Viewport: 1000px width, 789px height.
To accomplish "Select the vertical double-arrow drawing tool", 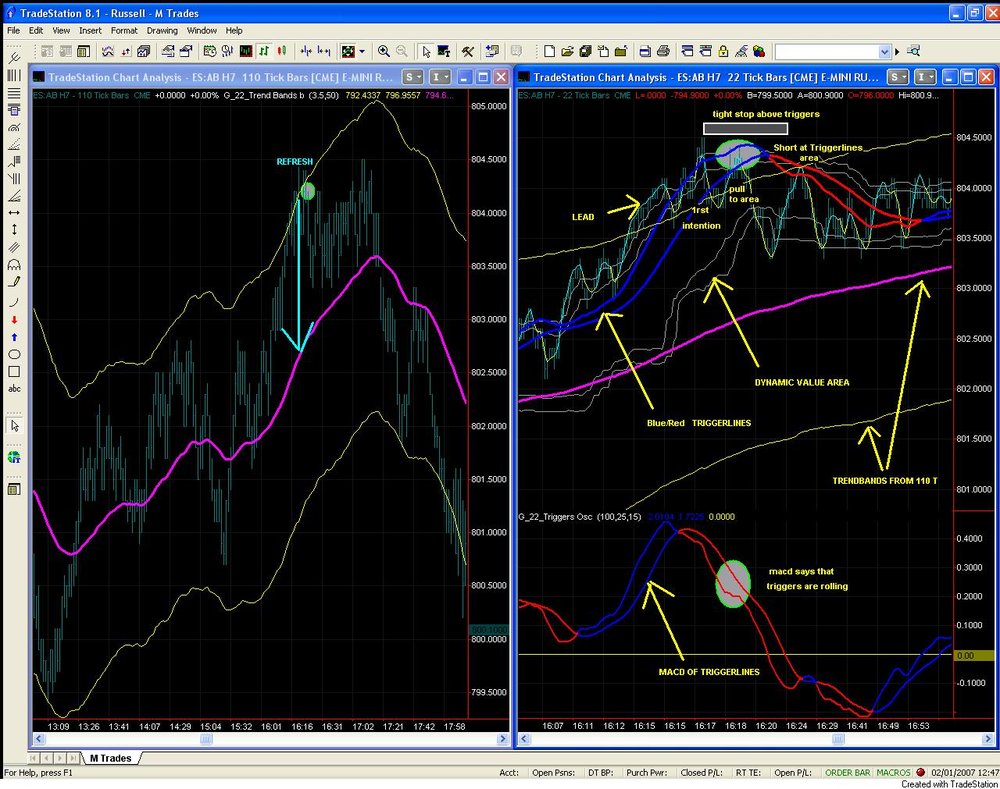I will tap(14, 230).
